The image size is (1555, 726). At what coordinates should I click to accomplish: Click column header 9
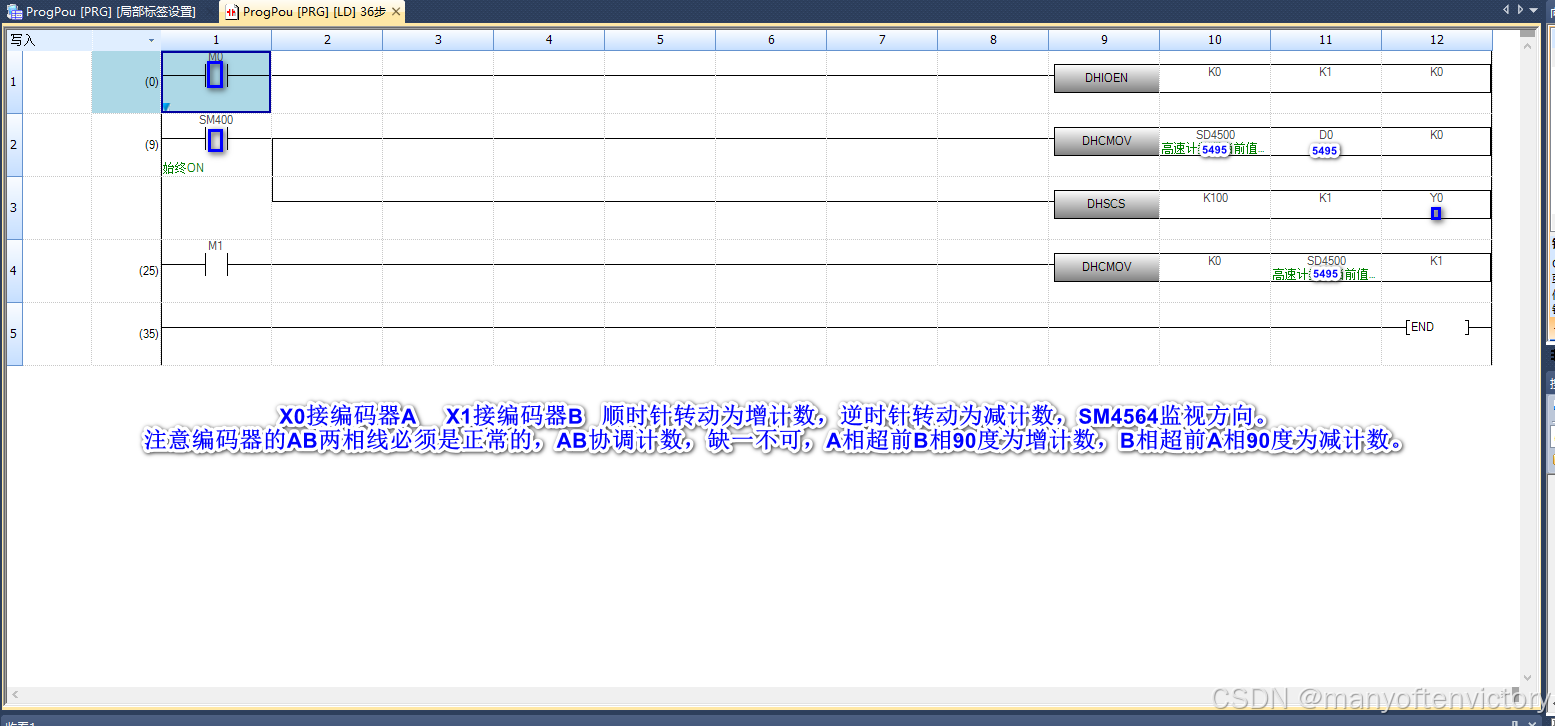[1104, 40]
